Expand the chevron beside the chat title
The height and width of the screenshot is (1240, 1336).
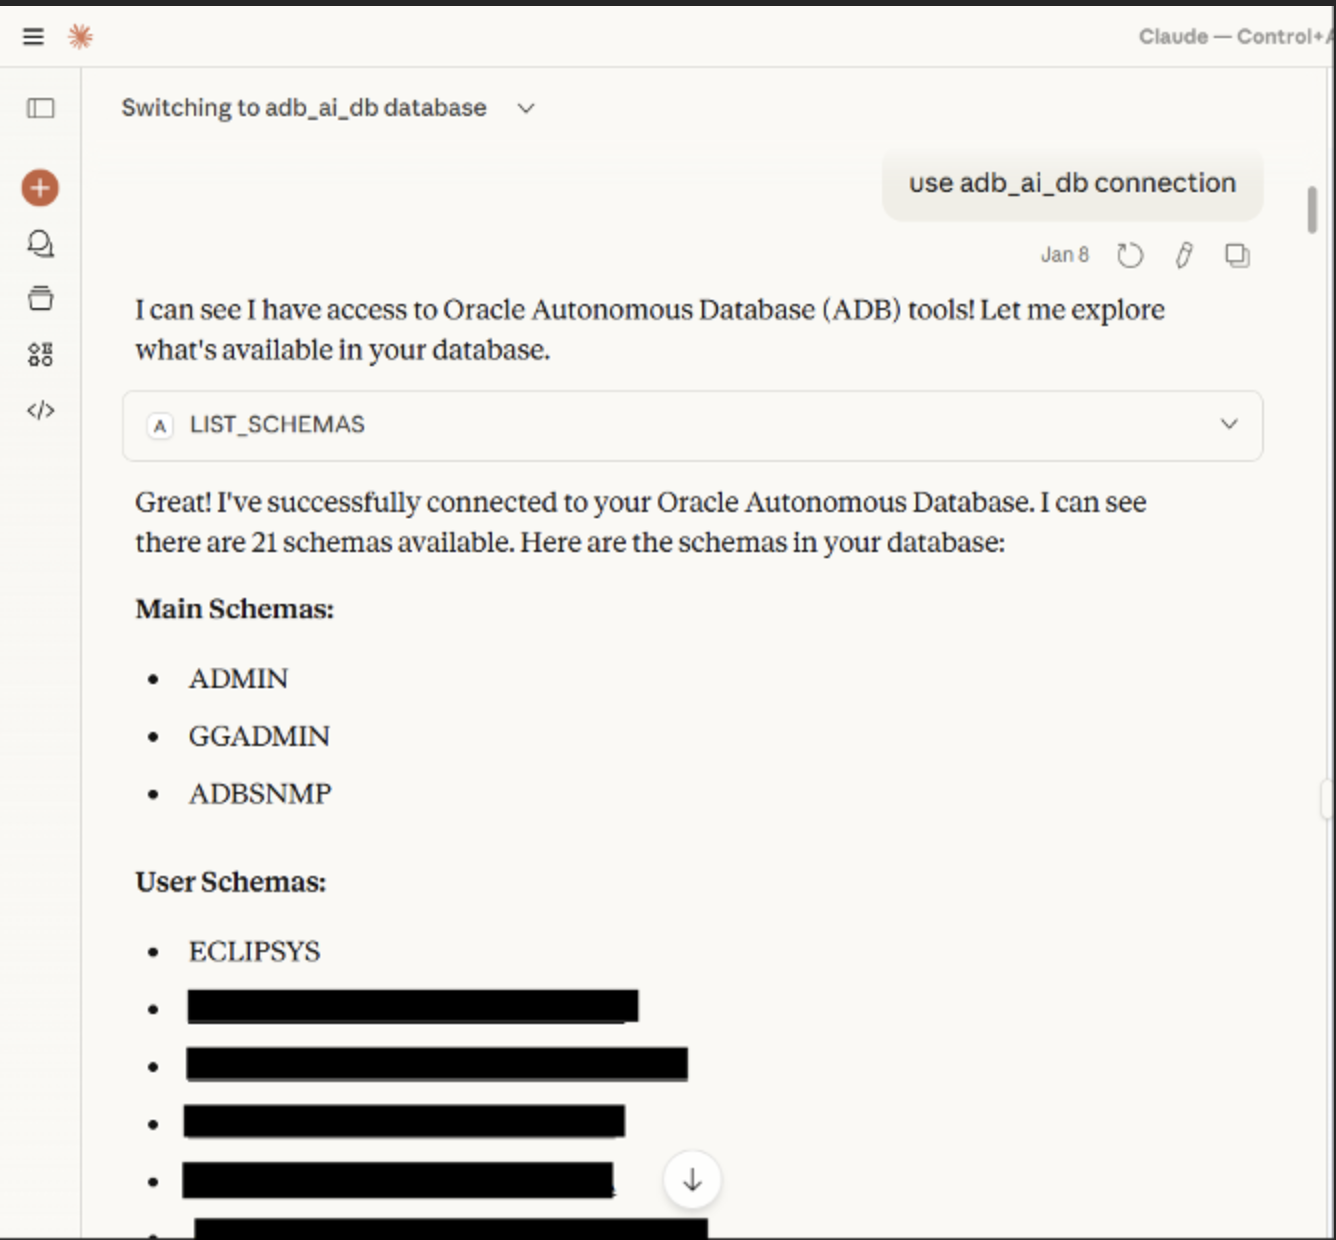(x=526, y=108)
